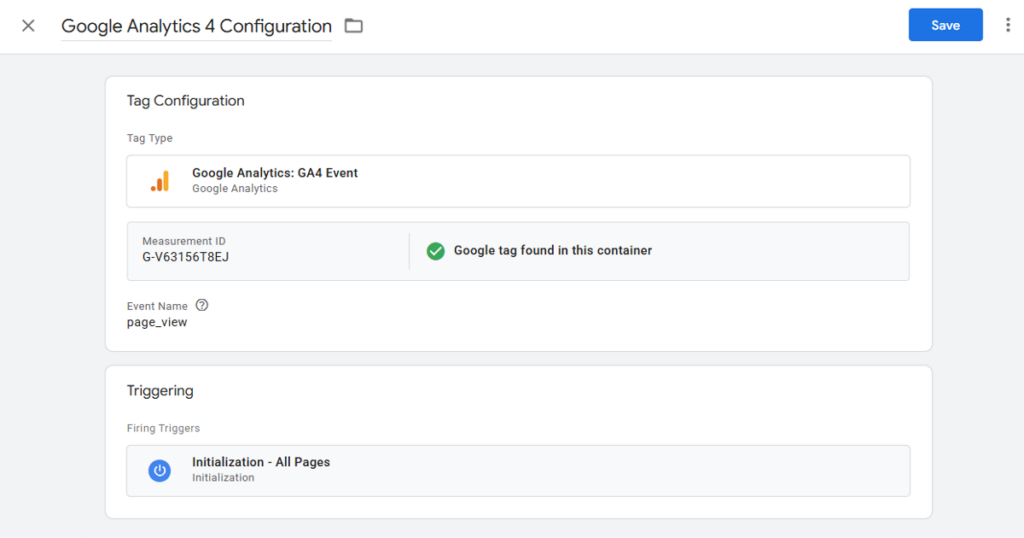Click the Tag Type label
This screenshot has width=1024, height=538.
click(x=149, y=138)
